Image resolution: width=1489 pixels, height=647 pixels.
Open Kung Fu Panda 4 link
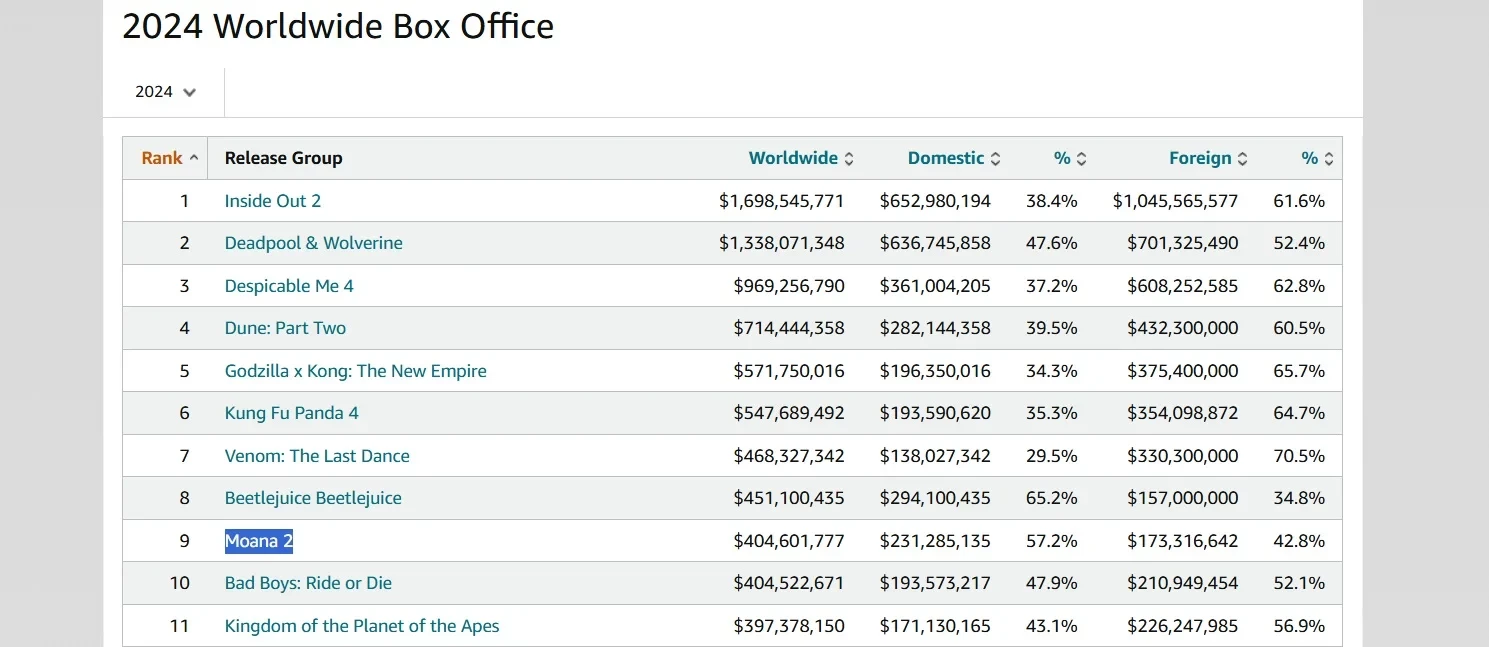coord(291,413)
